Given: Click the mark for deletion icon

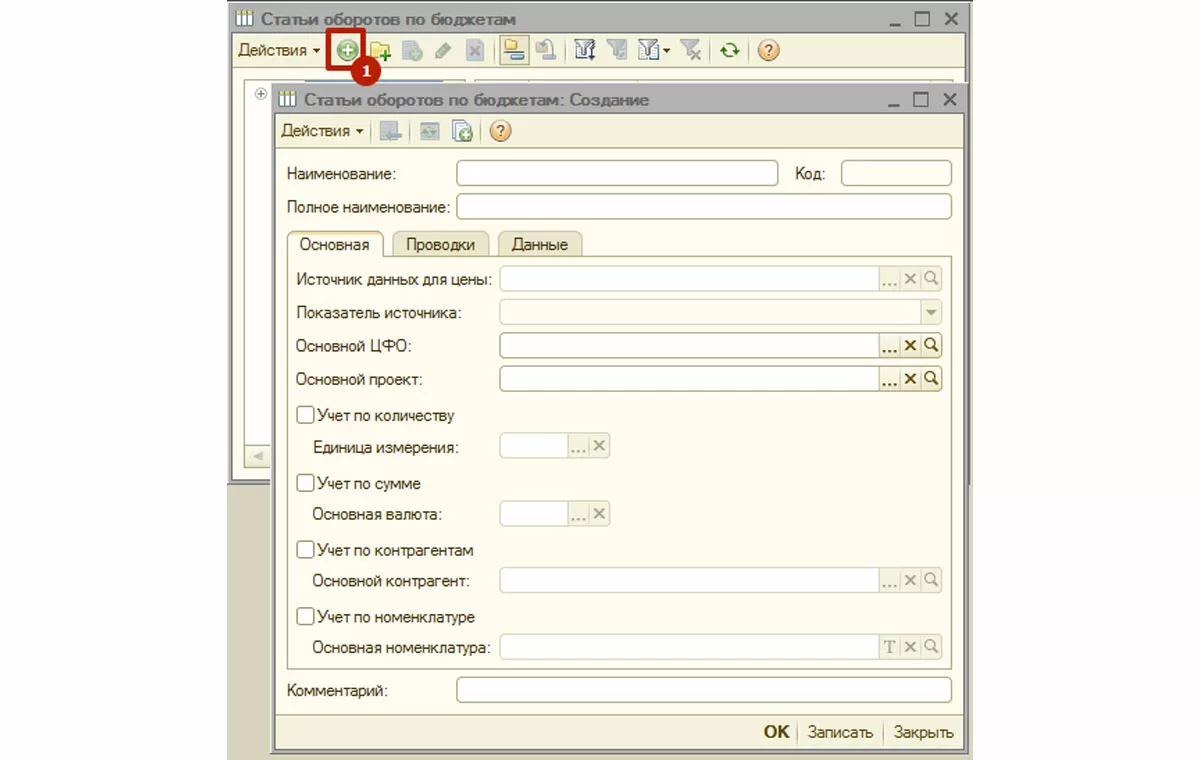Looking at the screenshot, I should pos(475,50).
